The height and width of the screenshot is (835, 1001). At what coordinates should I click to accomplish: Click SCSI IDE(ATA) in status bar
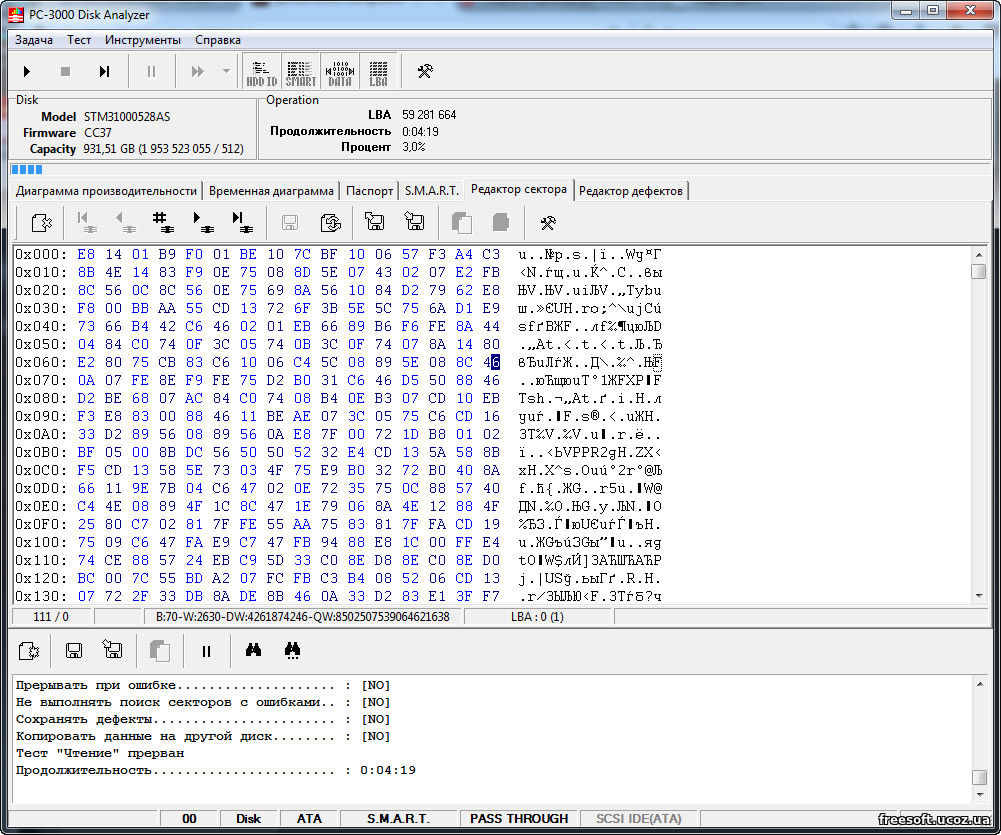pyautogui.click(x=638, y=819)
